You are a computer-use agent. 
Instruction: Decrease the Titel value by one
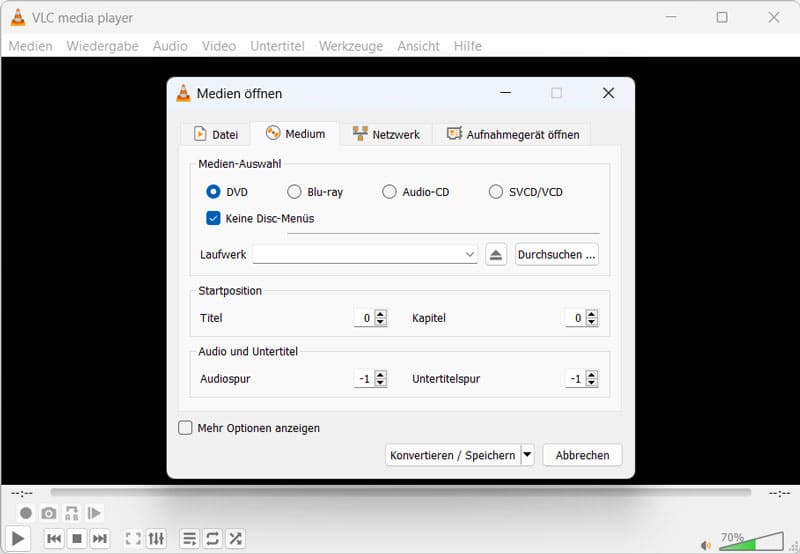380,322
